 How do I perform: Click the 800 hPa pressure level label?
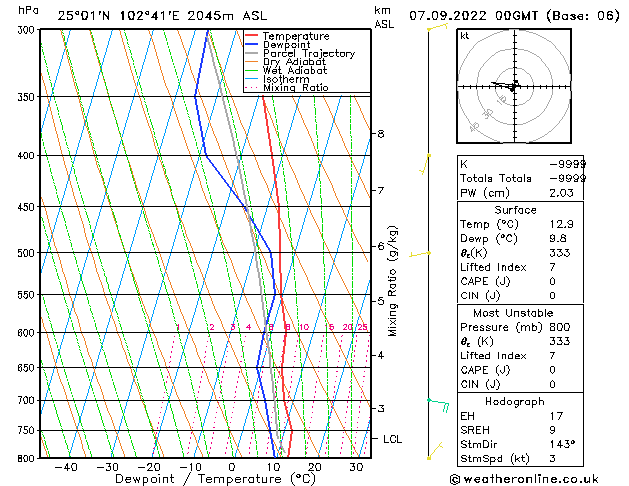coord(28,458)
